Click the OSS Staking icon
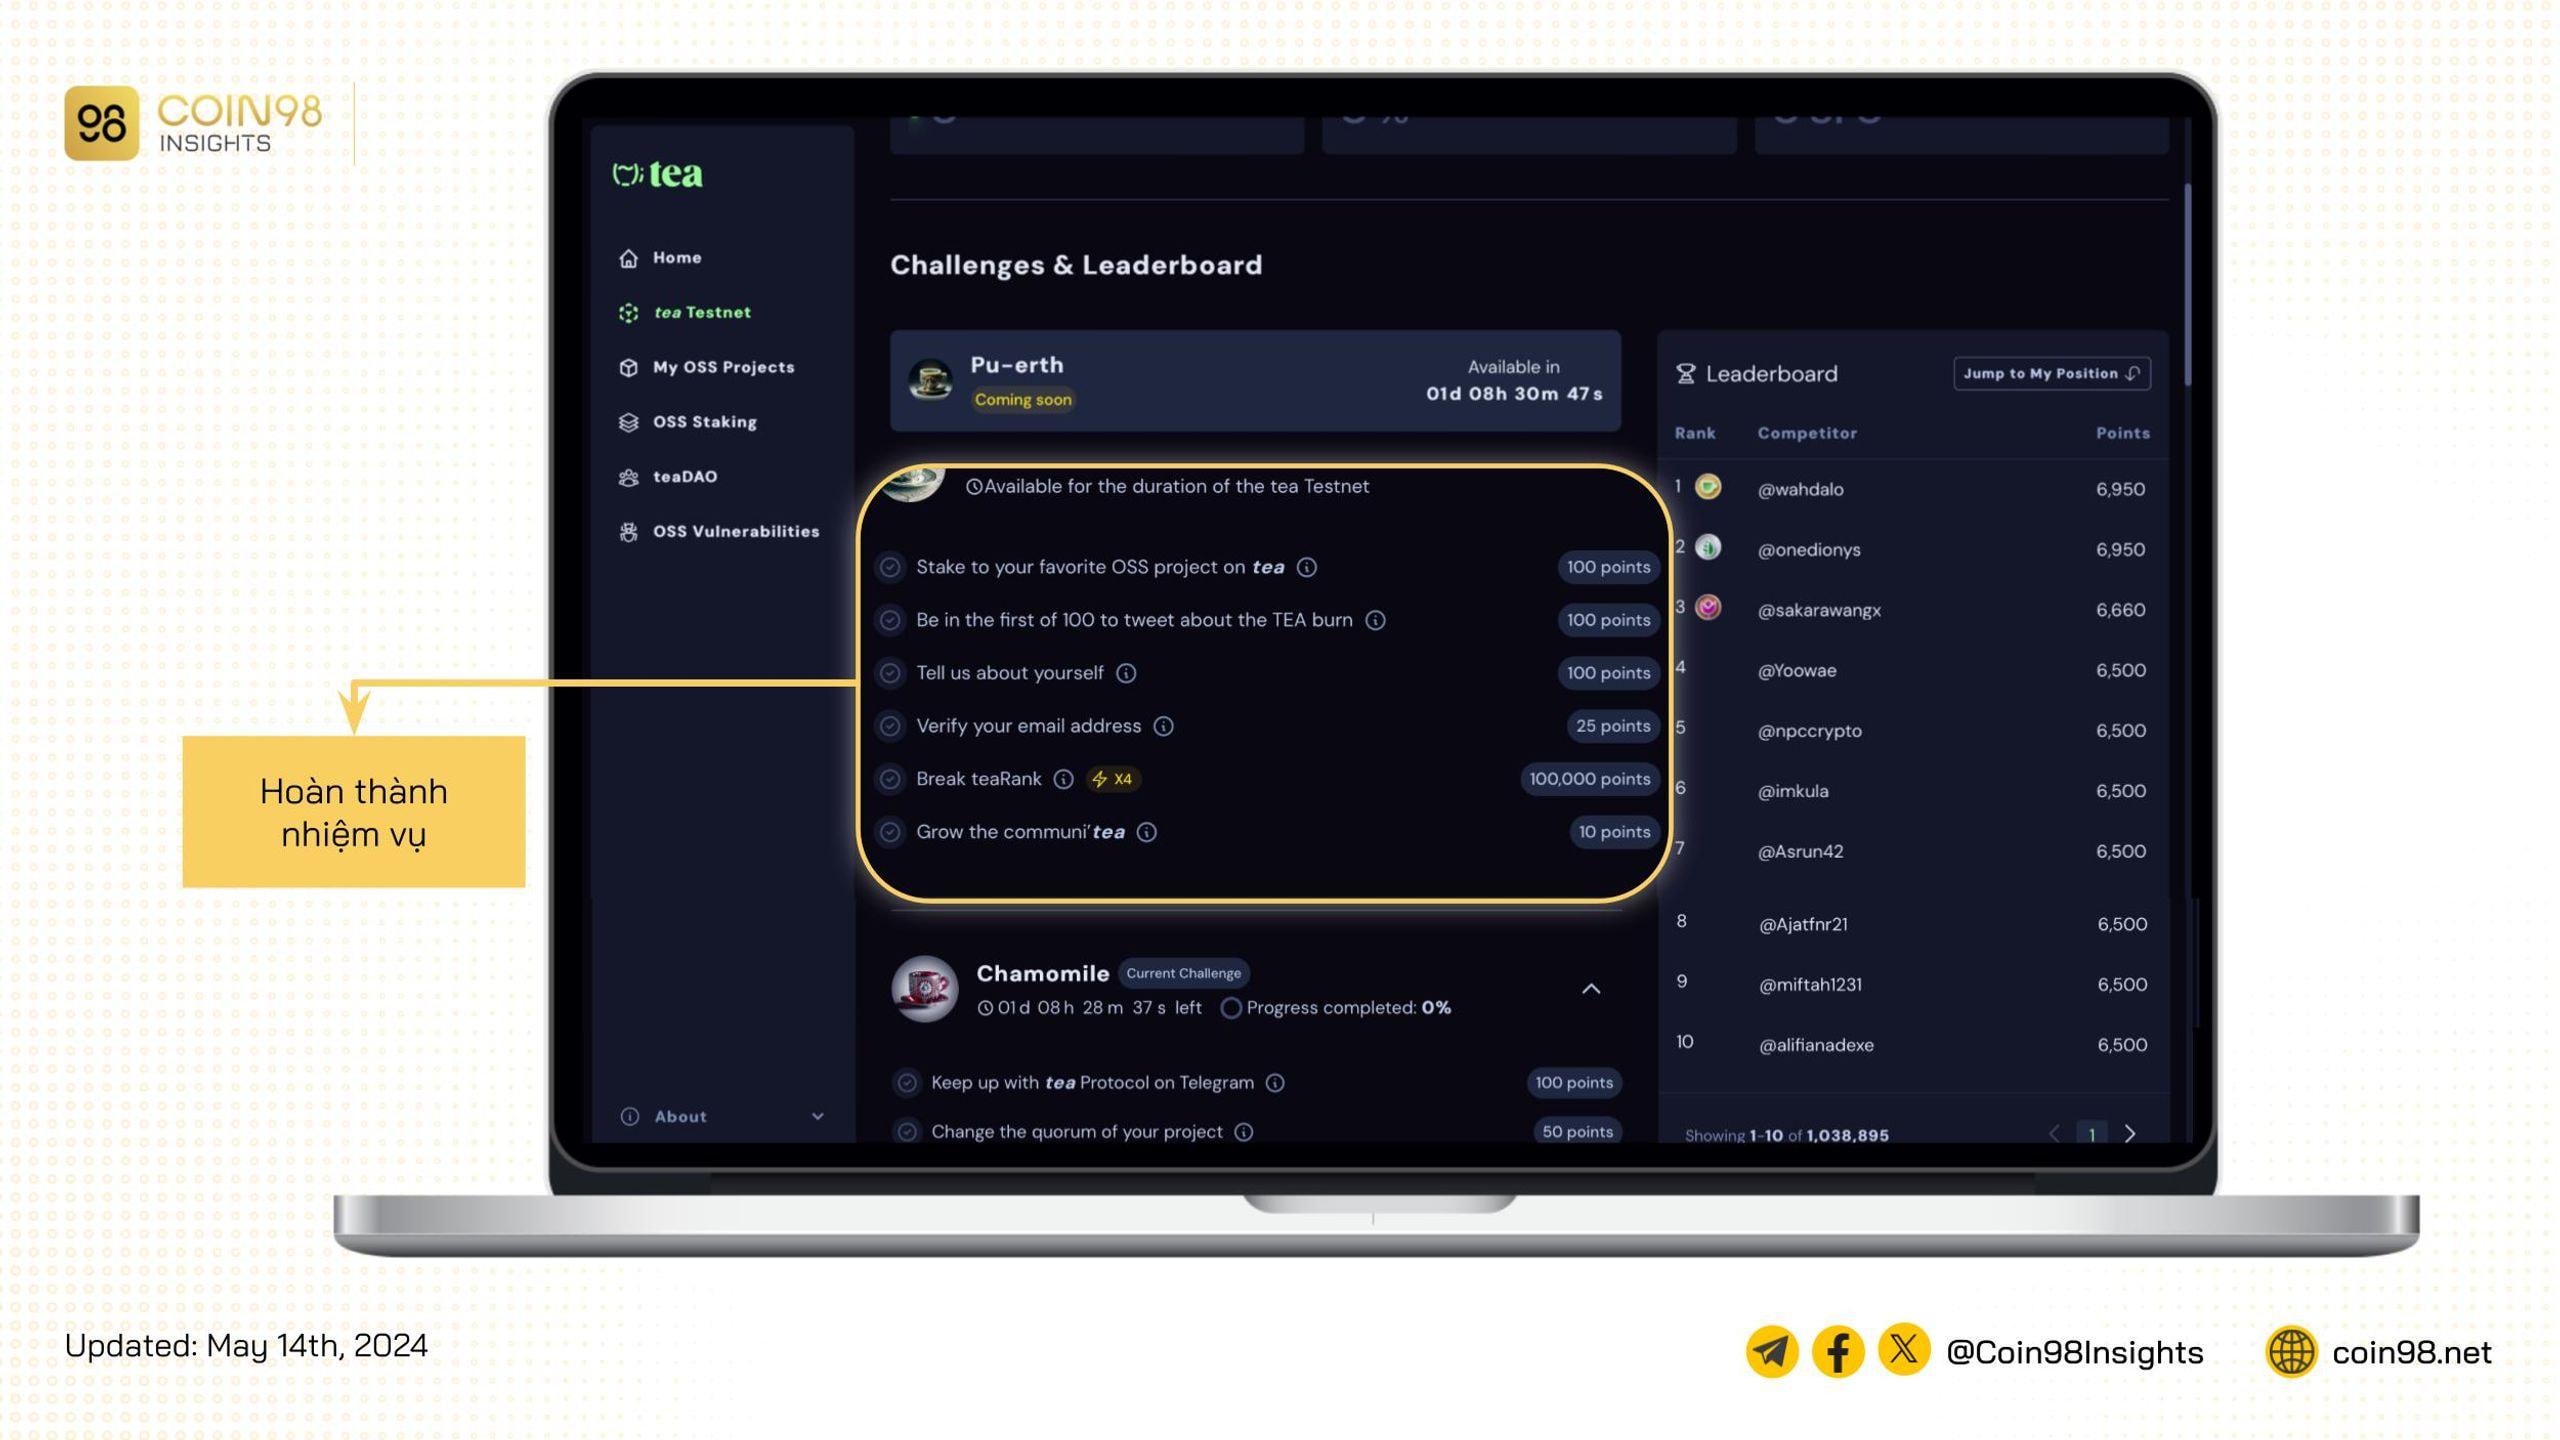Viewport: 2560px width, 1440px height. tap(629, 420)
